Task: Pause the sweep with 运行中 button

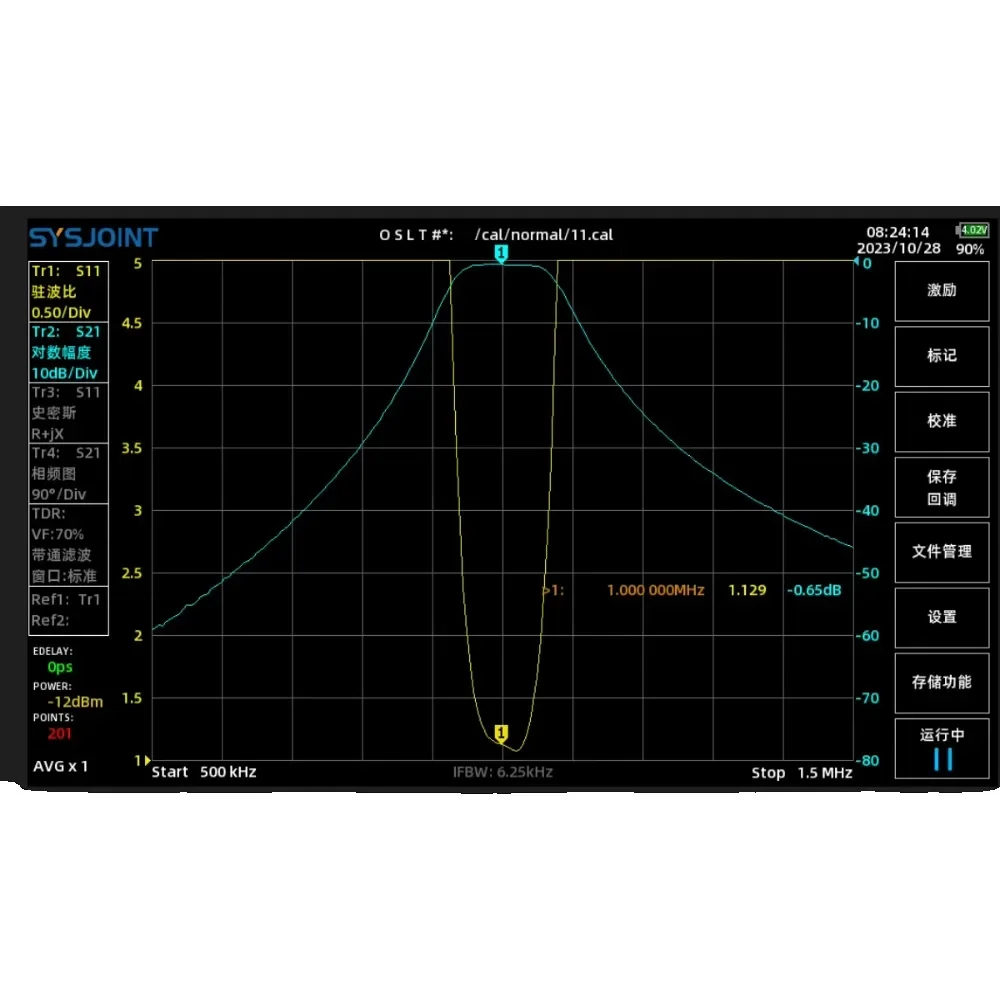Action: click(941, 748)
